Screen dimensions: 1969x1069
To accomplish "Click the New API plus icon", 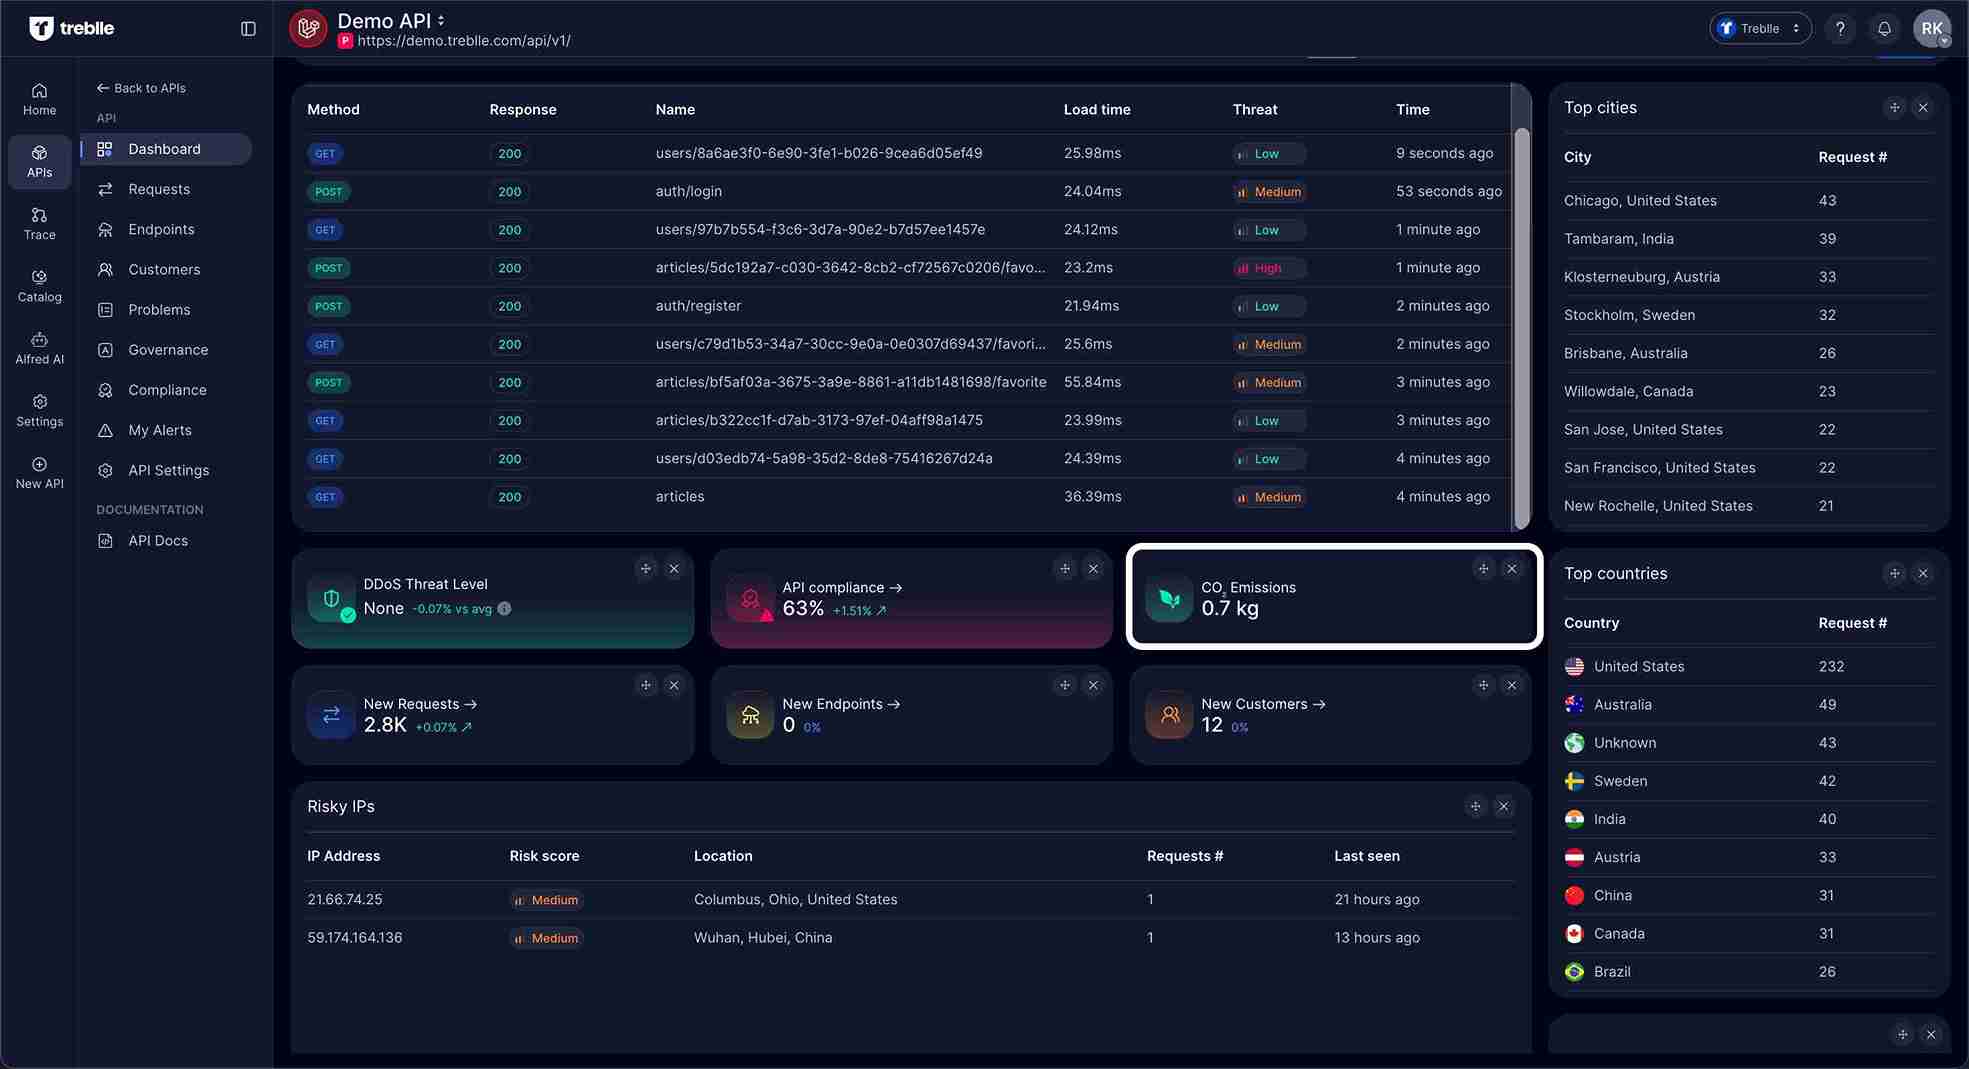I will [39, 465].
